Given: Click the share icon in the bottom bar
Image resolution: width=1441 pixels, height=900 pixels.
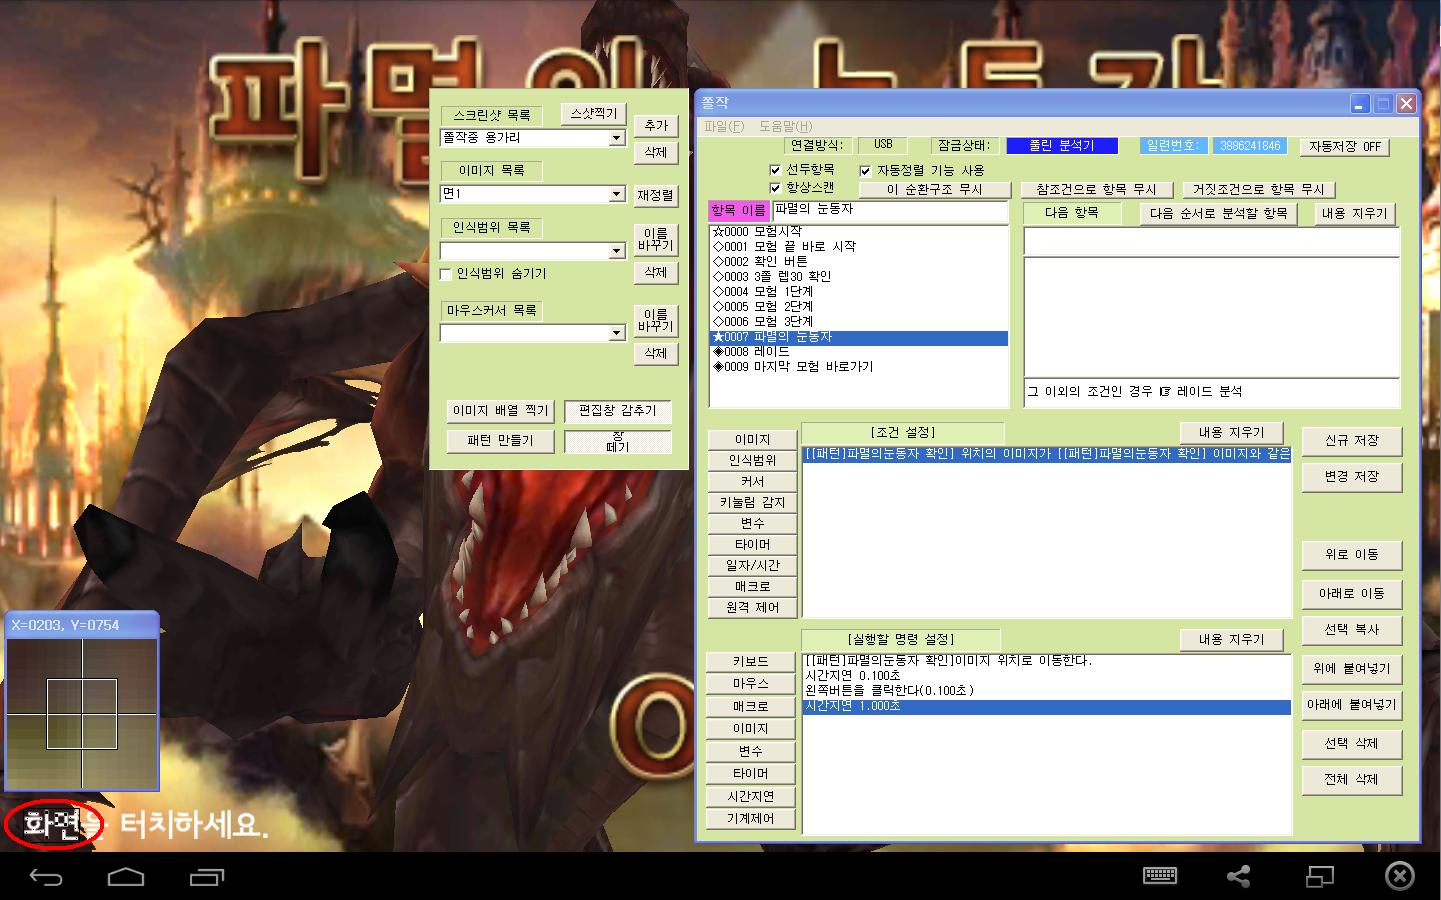Looking at the screenshot, I should [x=1239, y=877].
